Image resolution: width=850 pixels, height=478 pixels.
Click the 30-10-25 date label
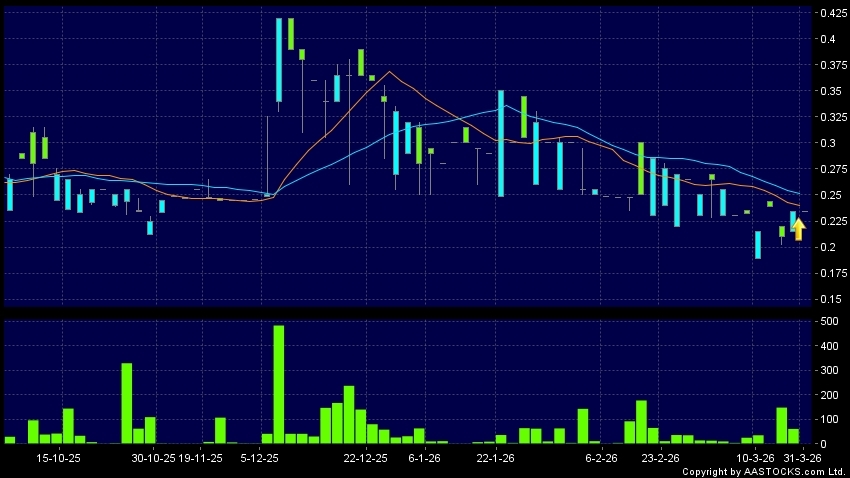click(154, 457)
